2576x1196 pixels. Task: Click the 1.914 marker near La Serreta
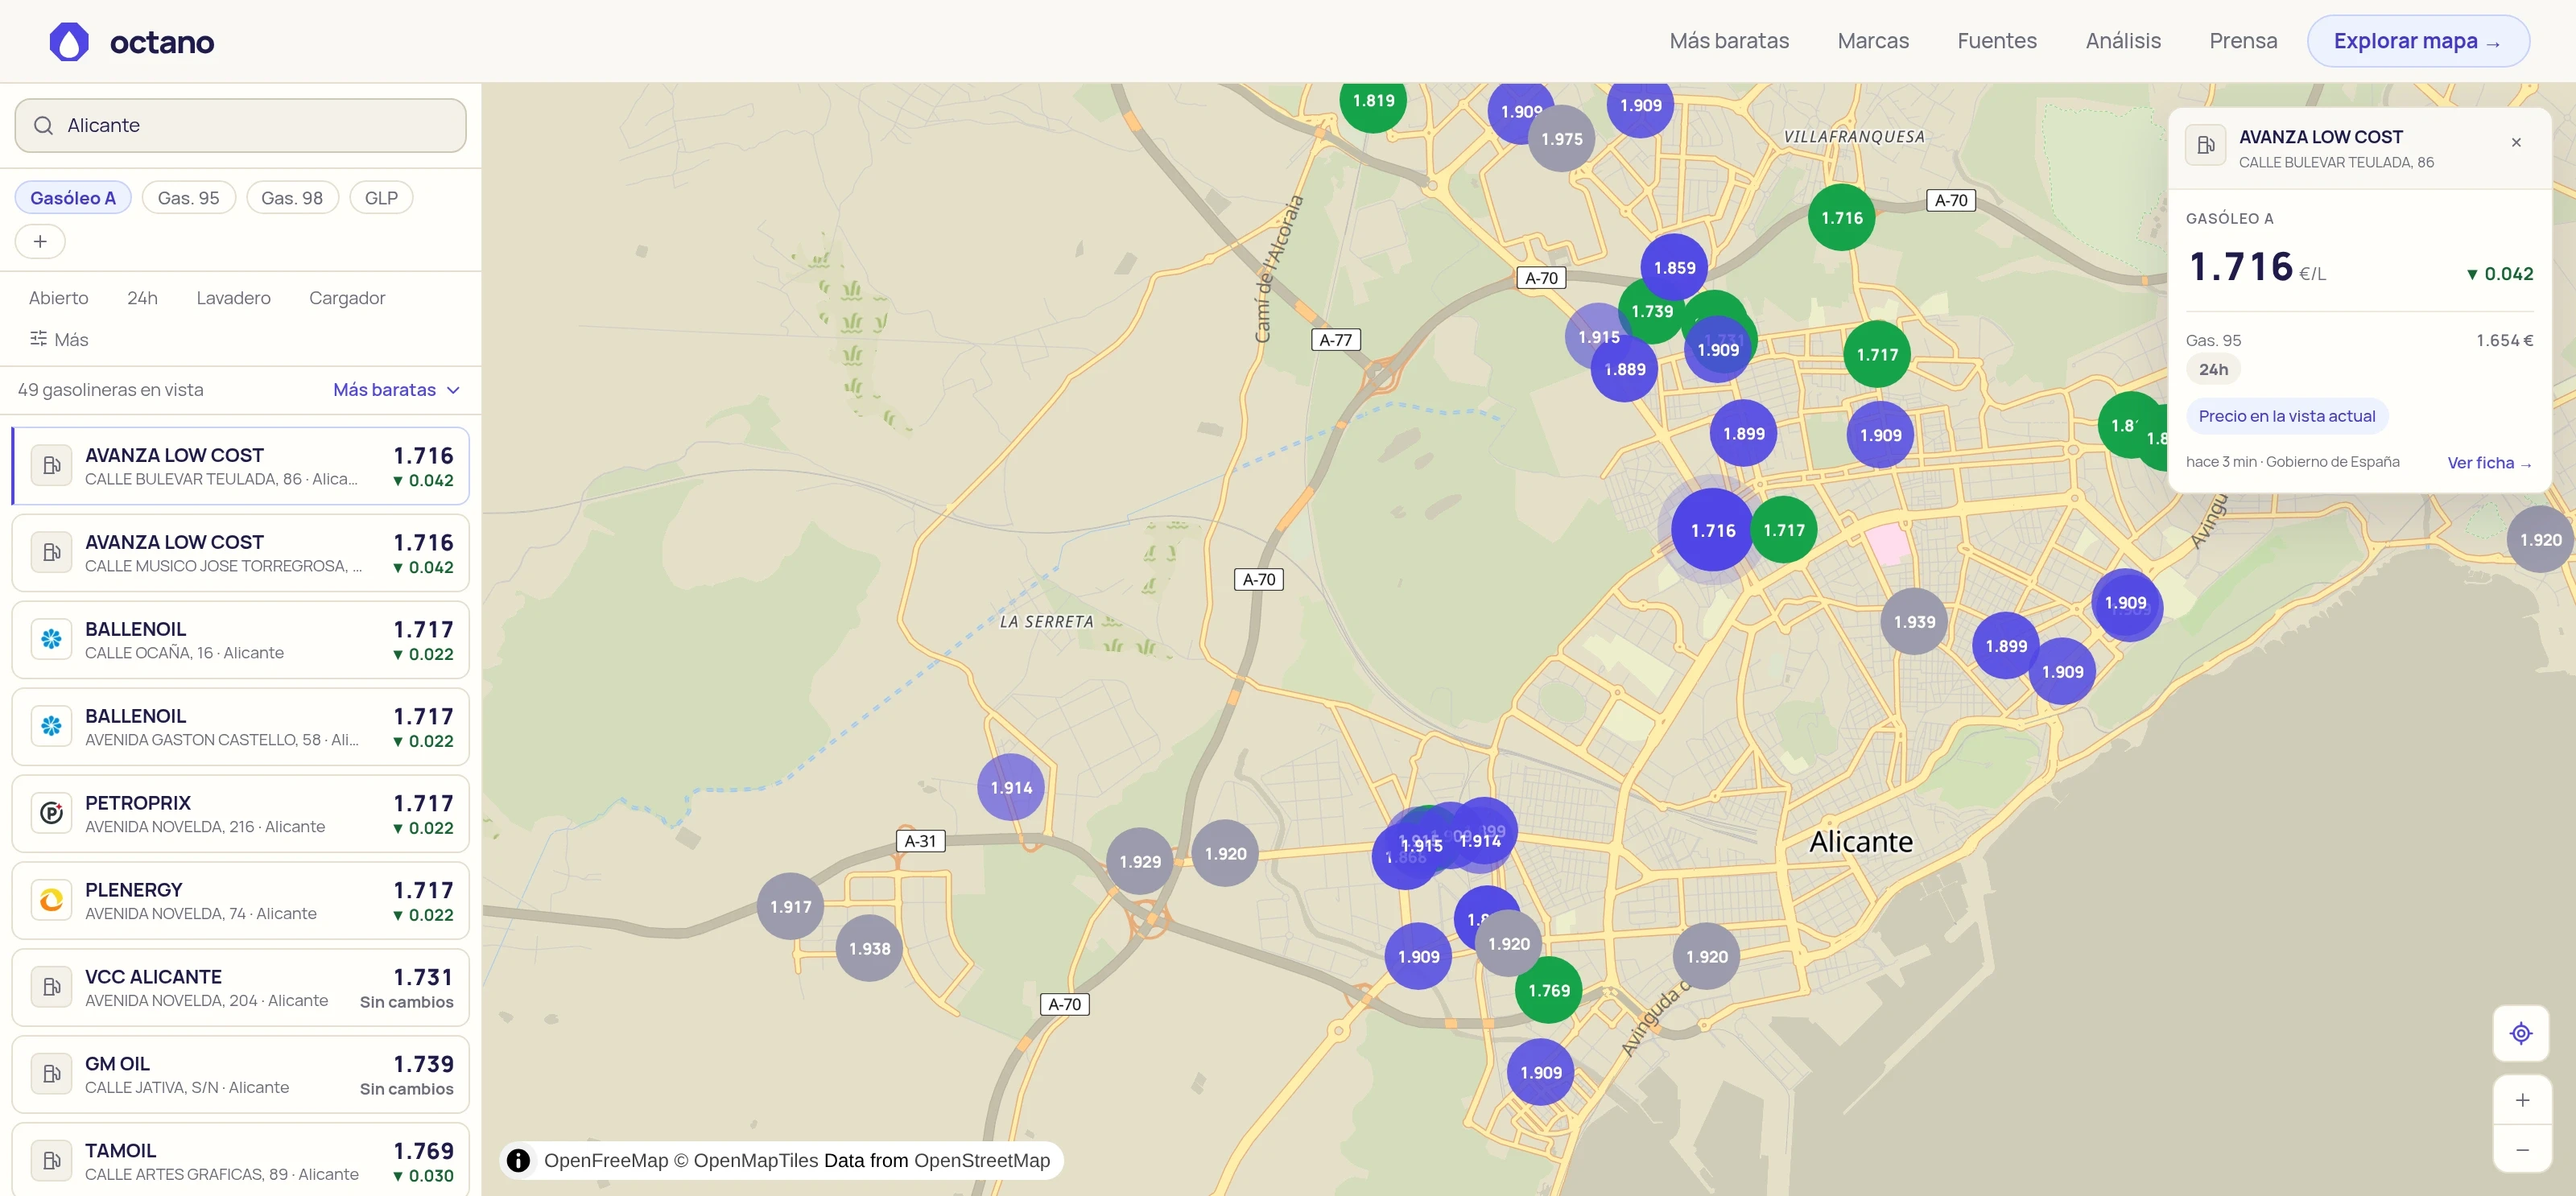point(1011,787)
